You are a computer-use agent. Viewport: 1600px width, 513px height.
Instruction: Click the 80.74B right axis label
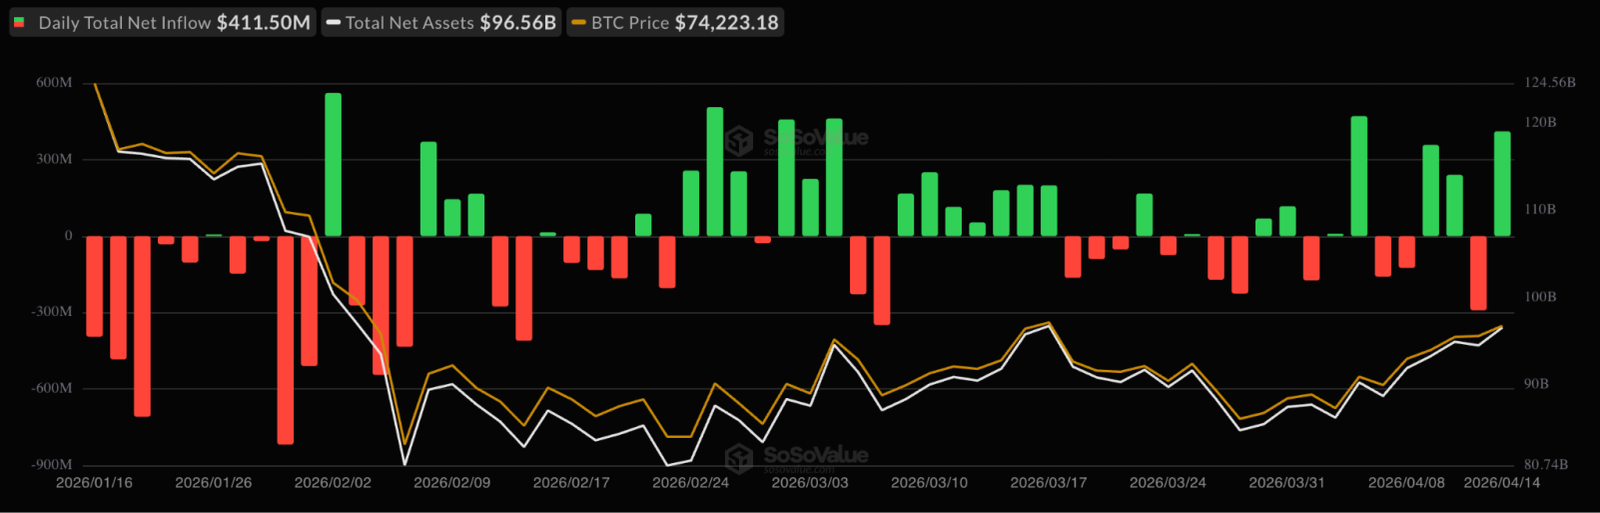1545,465
